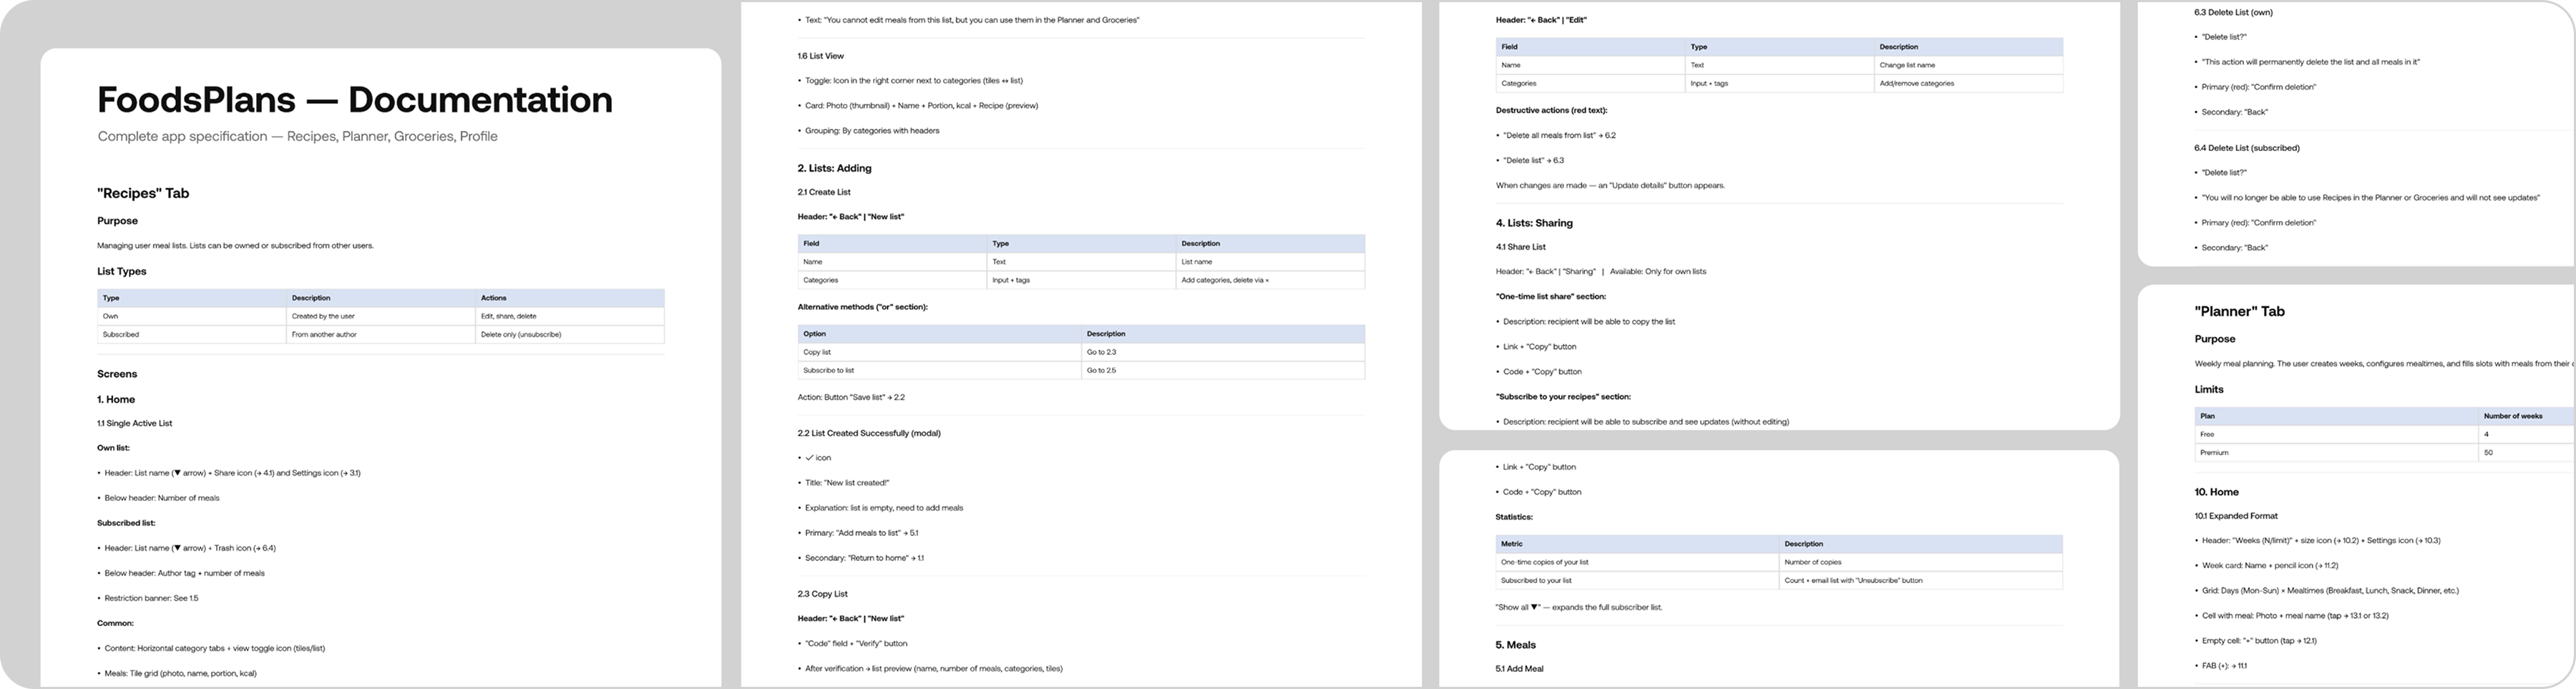Click the "Show all ▼" explanation line

[x=1579, y=607]
